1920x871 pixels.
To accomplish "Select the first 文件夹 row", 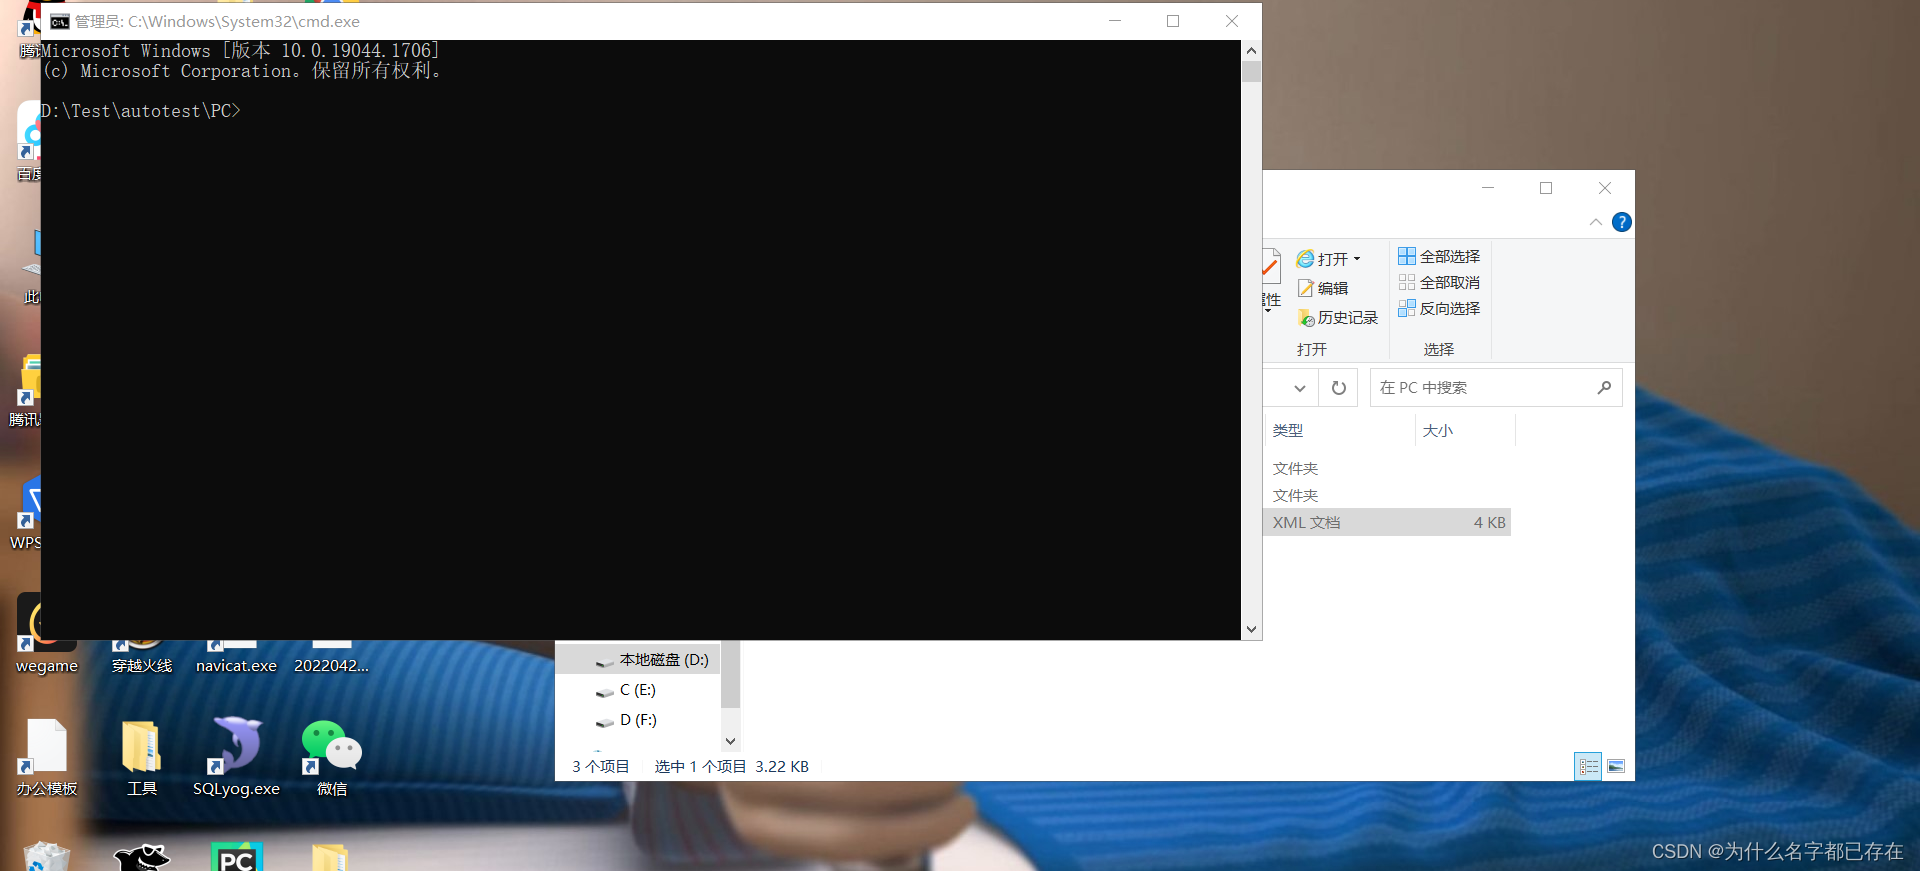I will pyautogui.click(x=1386, y=468).
